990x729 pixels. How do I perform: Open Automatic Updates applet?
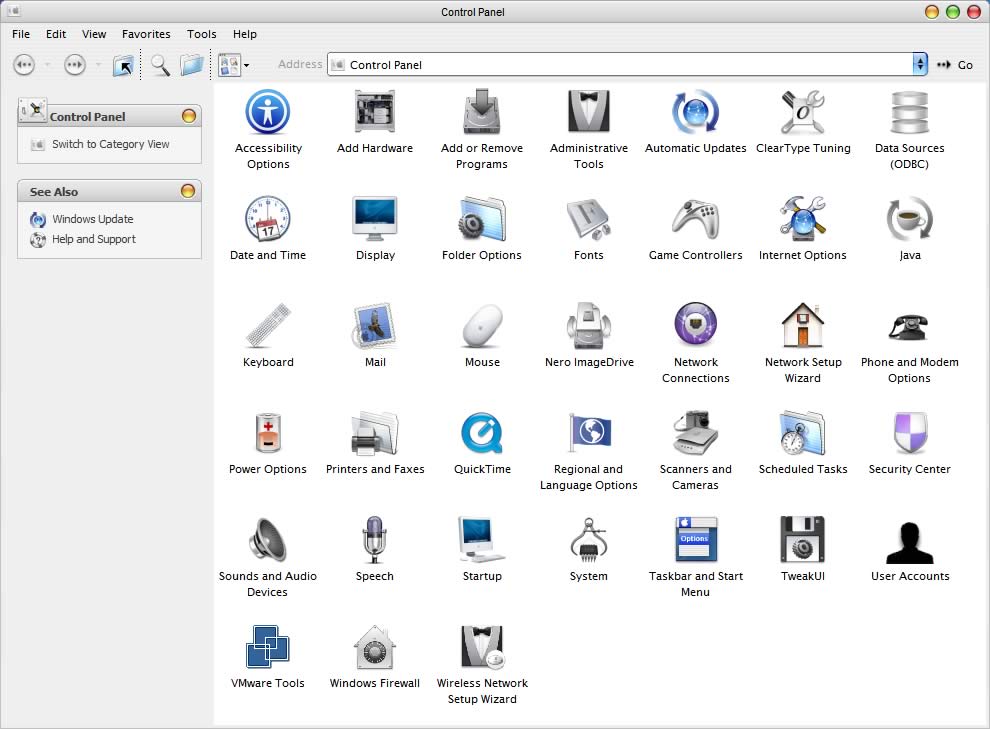pos(695,112)
